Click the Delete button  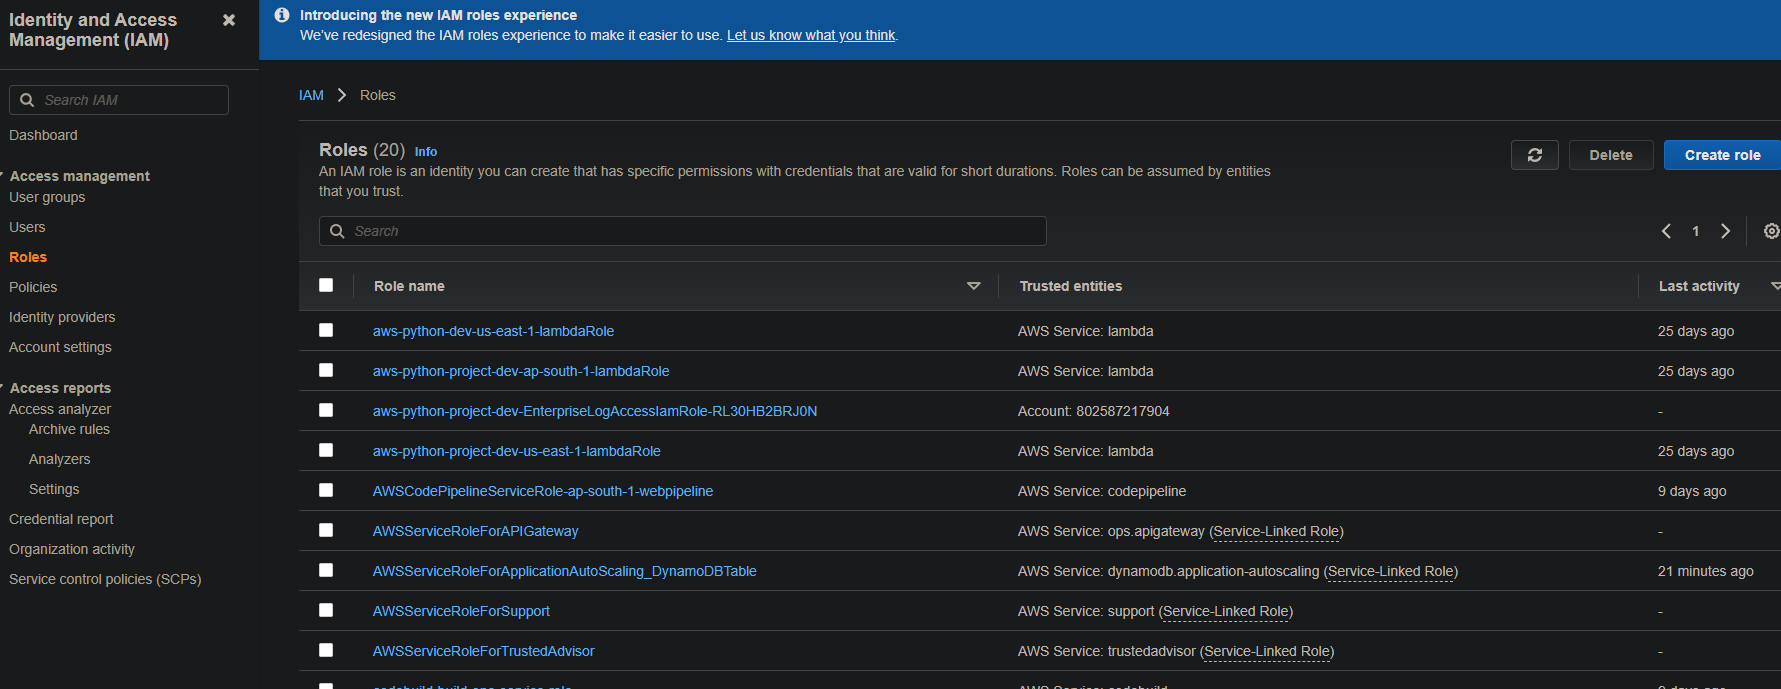point(1611,155)
